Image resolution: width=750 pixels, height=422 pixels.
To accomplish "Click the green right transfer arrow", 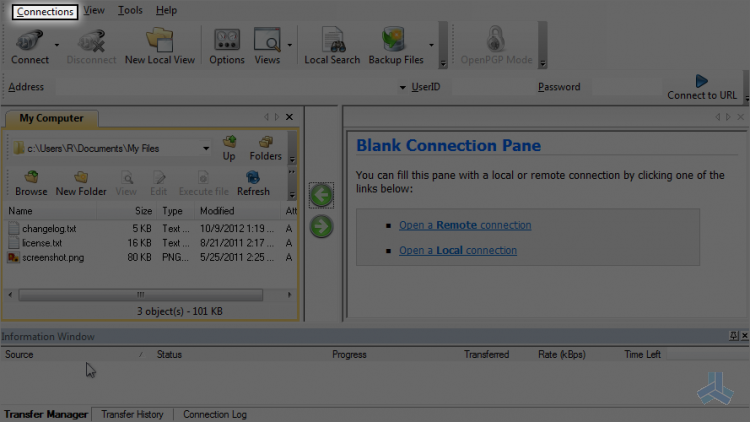I will (321, 227).
